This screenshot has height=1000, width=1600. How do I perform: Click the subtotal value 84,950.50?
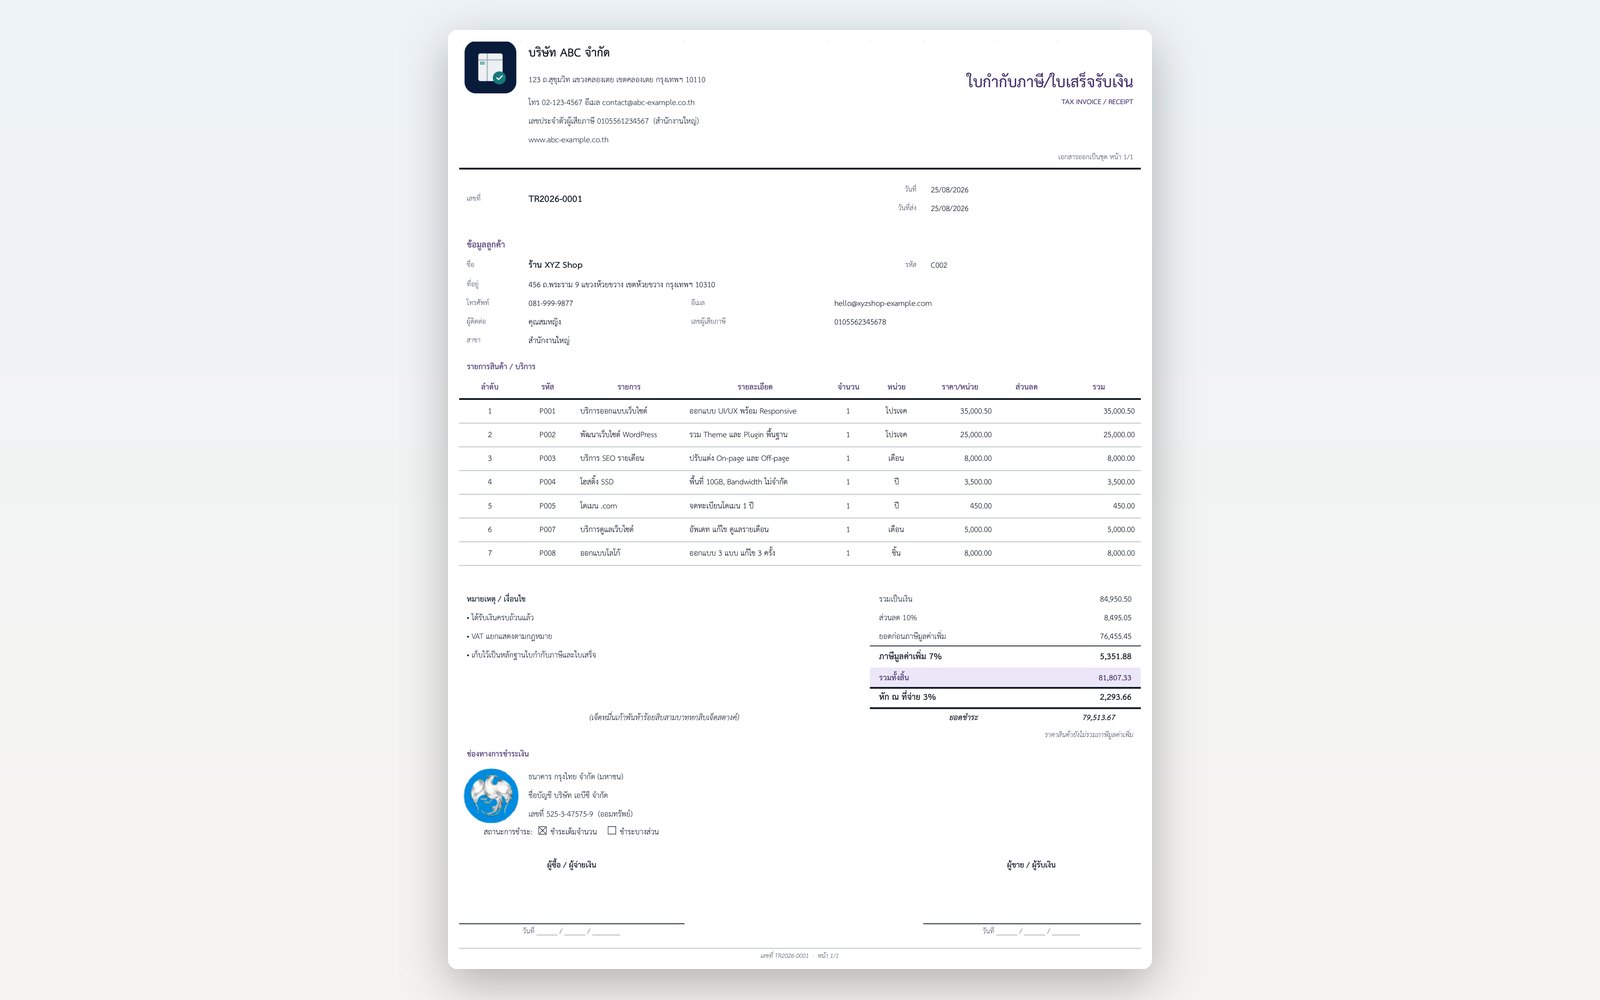(1116, 599)
